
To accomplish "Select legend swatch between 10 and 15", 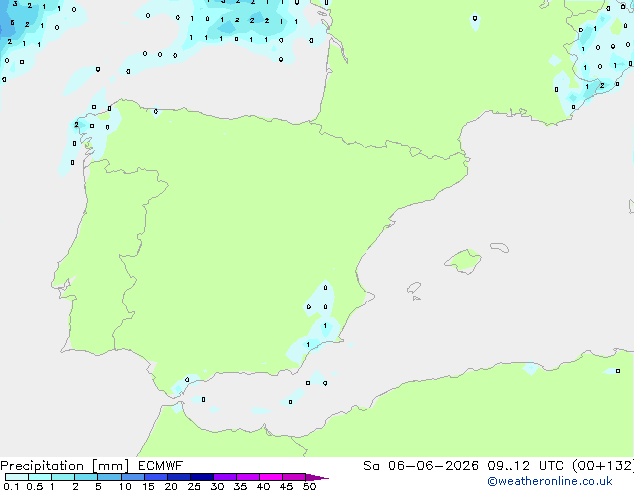I will [132, 477].
